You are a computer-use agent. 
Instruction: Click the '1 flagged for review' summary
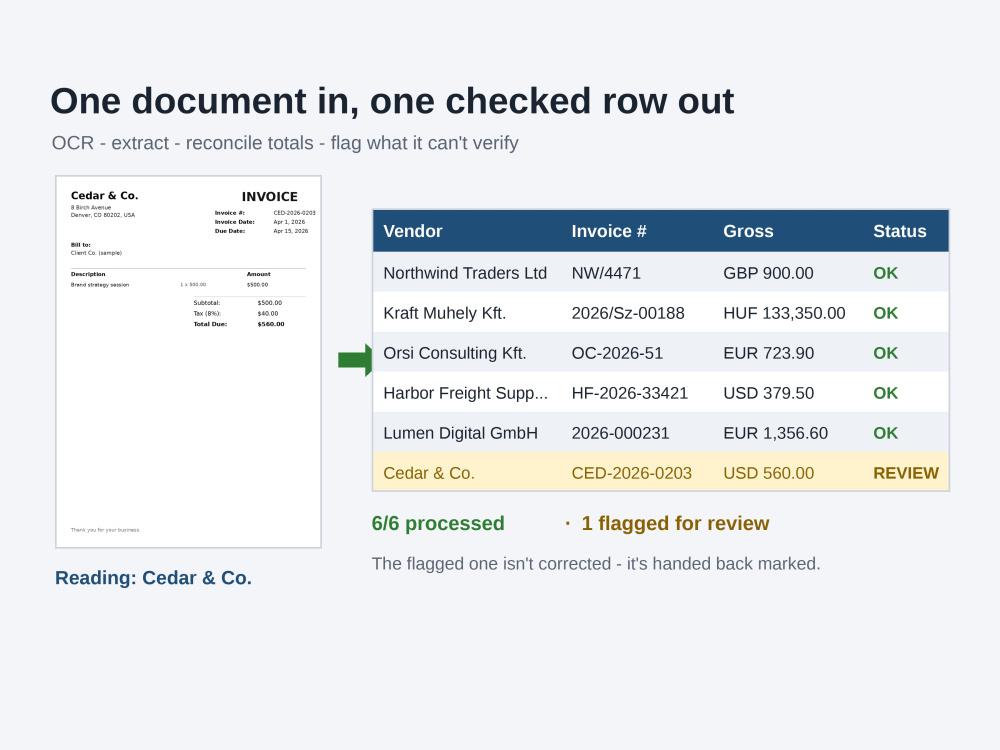point(675,523)
